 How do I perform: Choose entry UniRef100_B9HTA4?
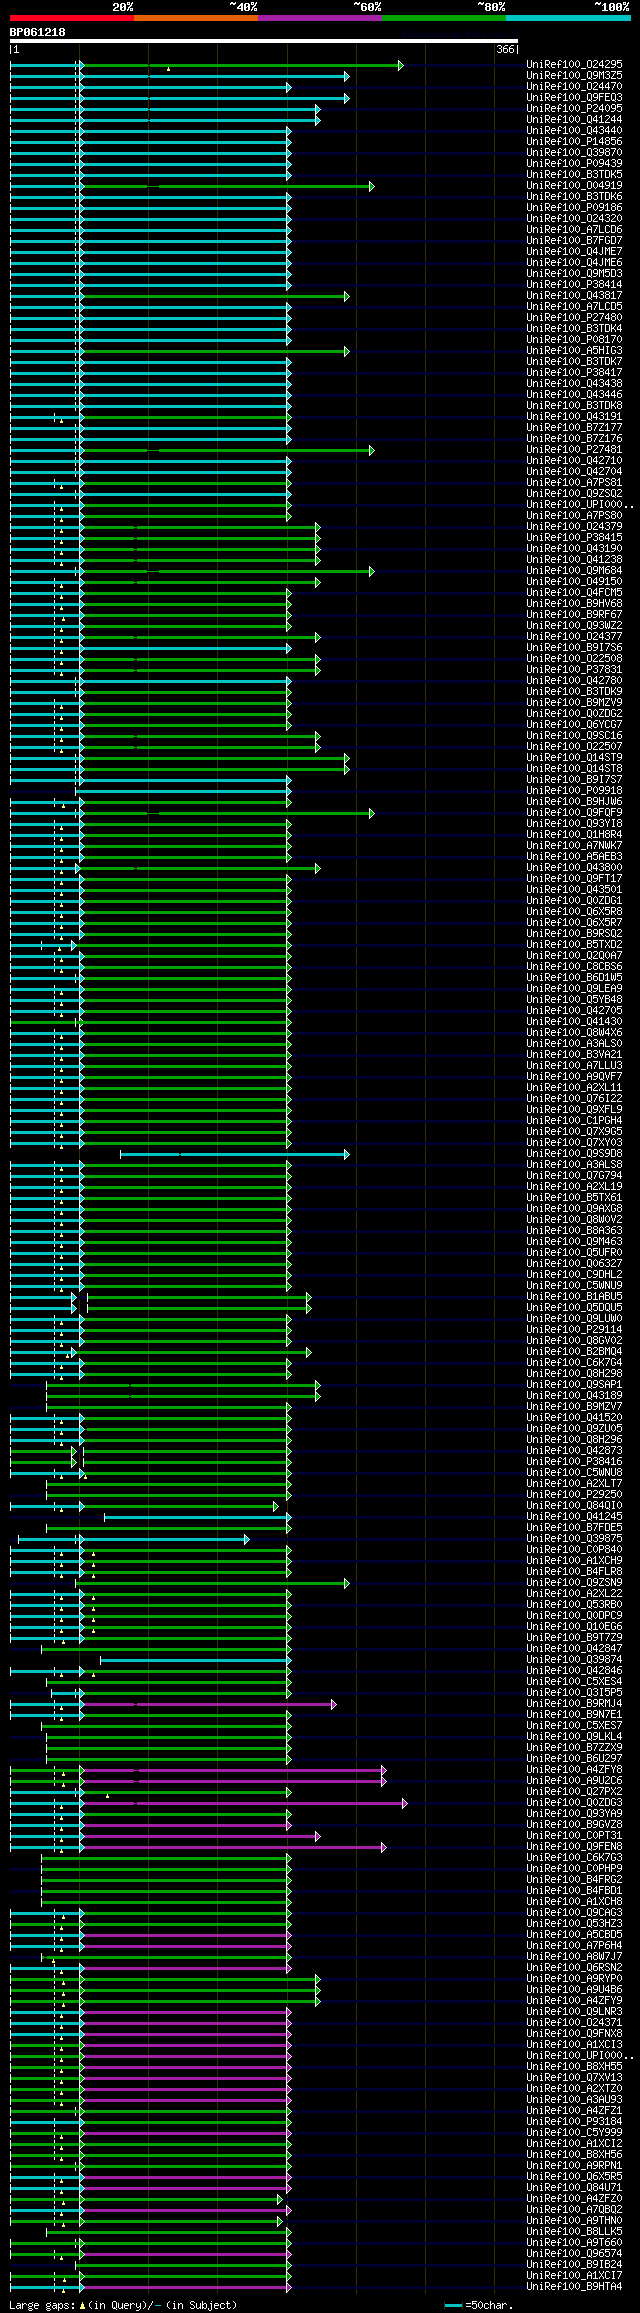pyautogui.click(x=574, y=2287)
